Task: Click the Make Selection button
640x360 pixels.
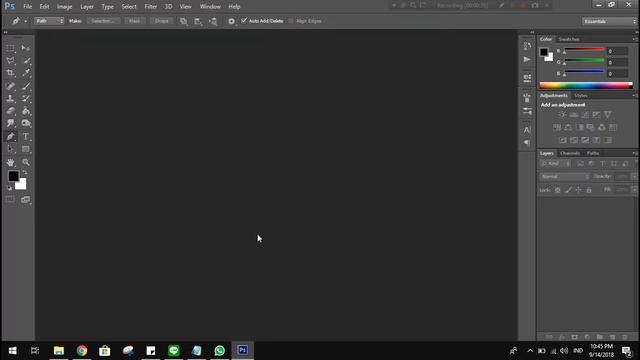Action: tap(103, 21)
